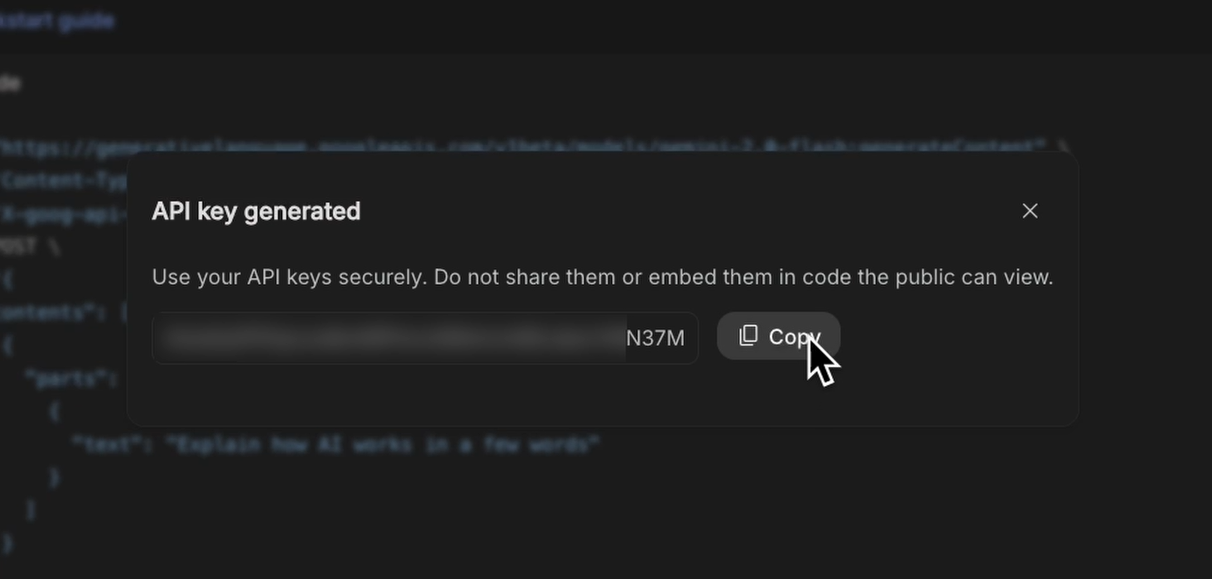Click the API key generated dialog title

click(x=257, y=211)
